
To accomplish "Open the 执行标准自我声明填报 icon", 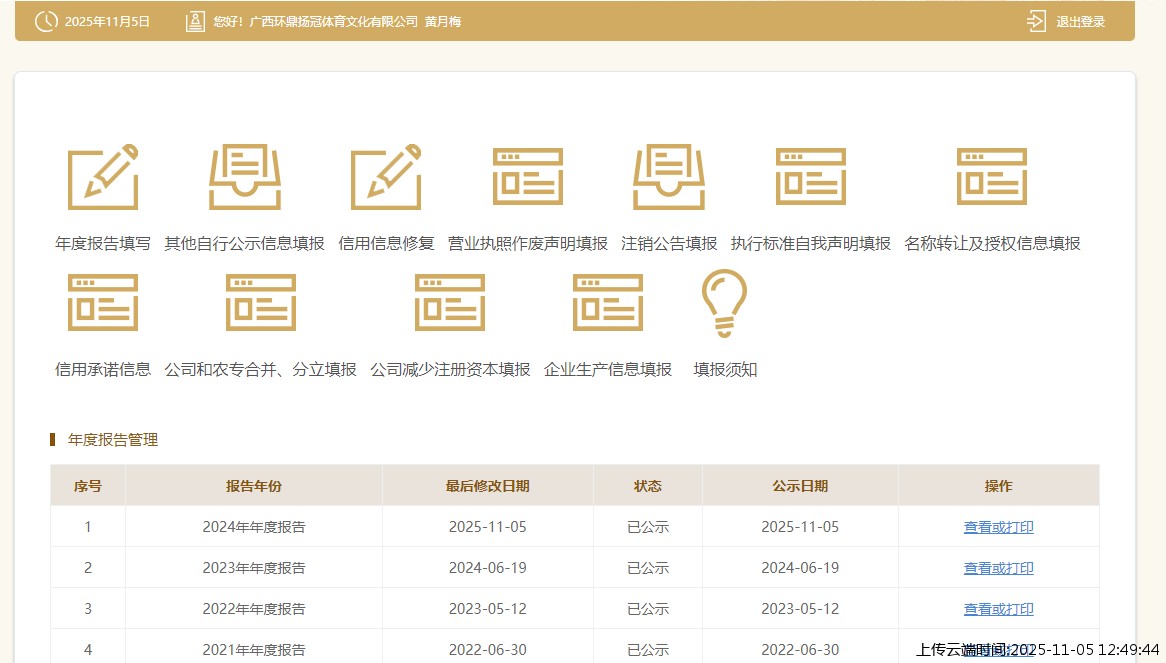I will point(811,178).
